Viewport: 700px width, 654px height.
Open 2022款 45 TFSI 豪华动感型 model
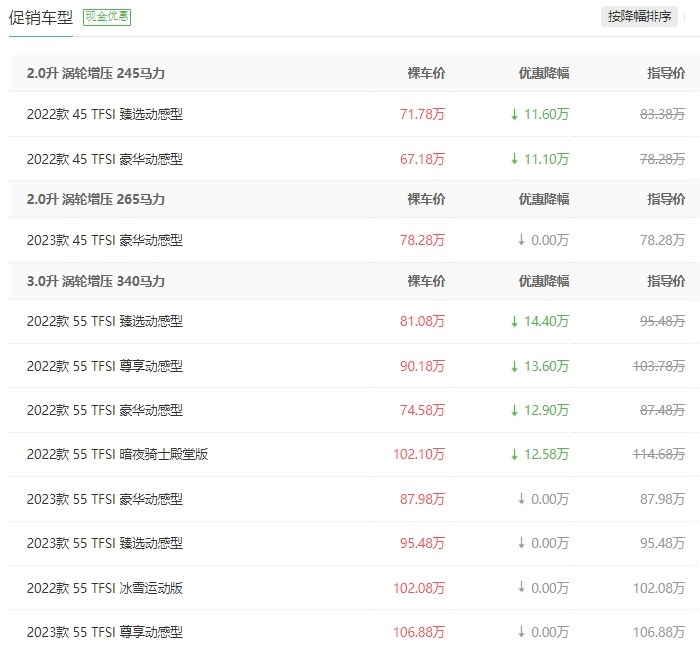(105, 159)
